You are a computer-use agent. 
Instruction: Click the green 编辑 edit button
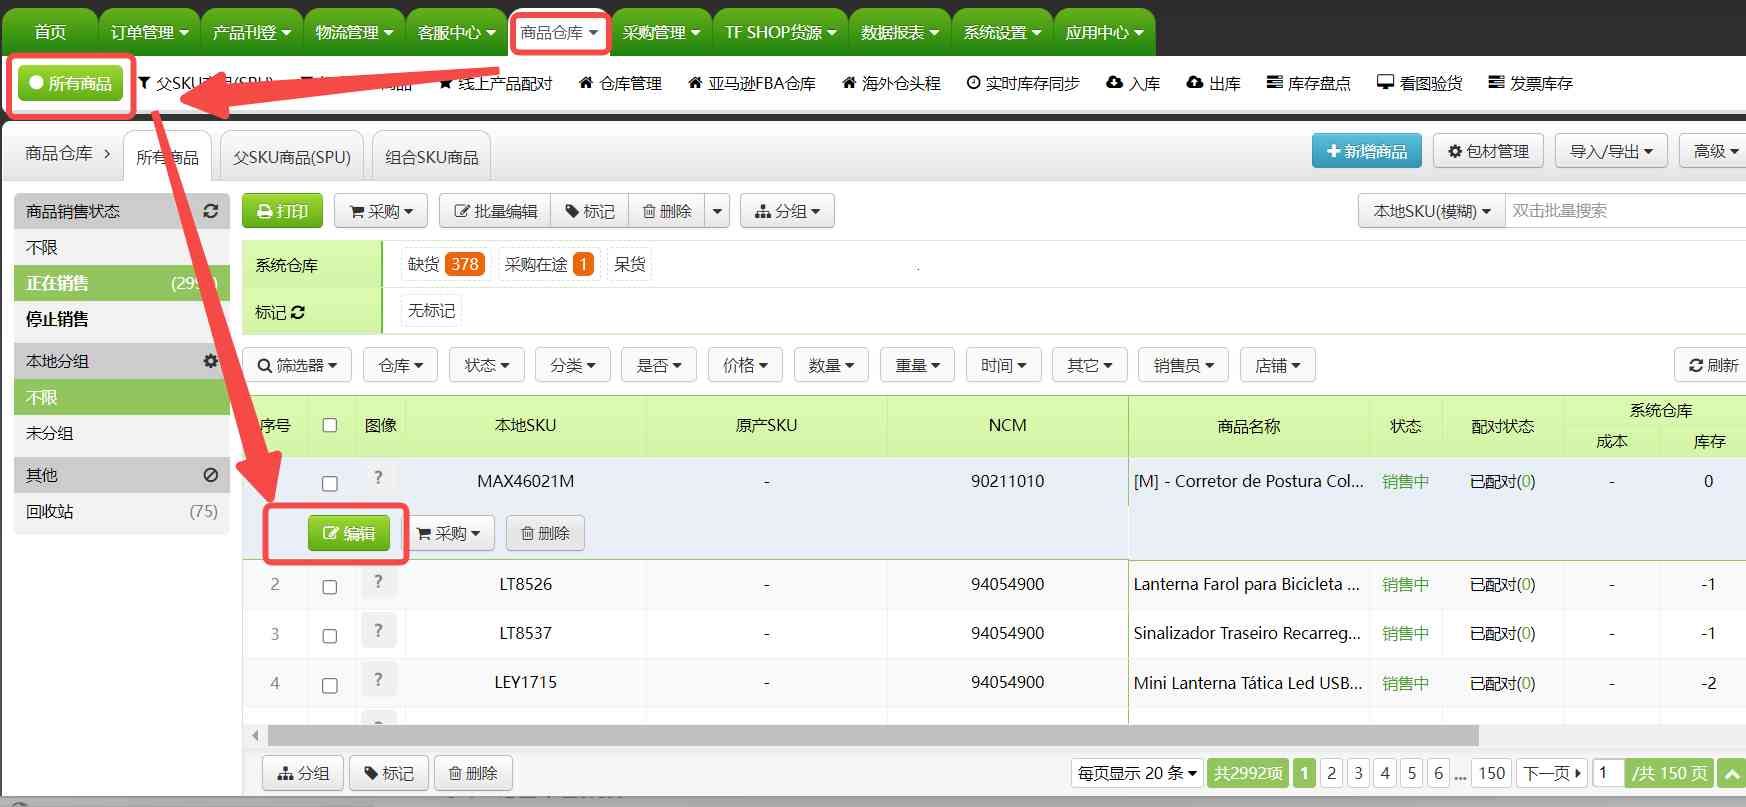[348, 534]
